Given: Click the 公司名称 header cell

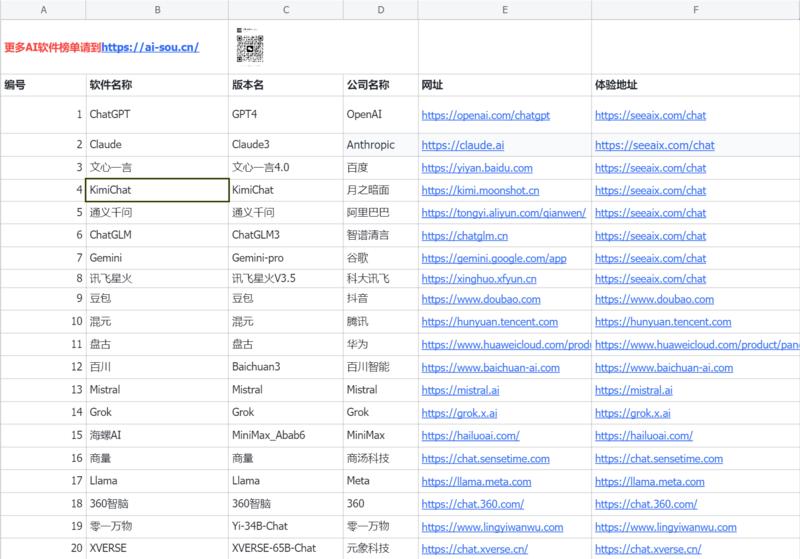Looking at the screenshot, I should (368, 85).
